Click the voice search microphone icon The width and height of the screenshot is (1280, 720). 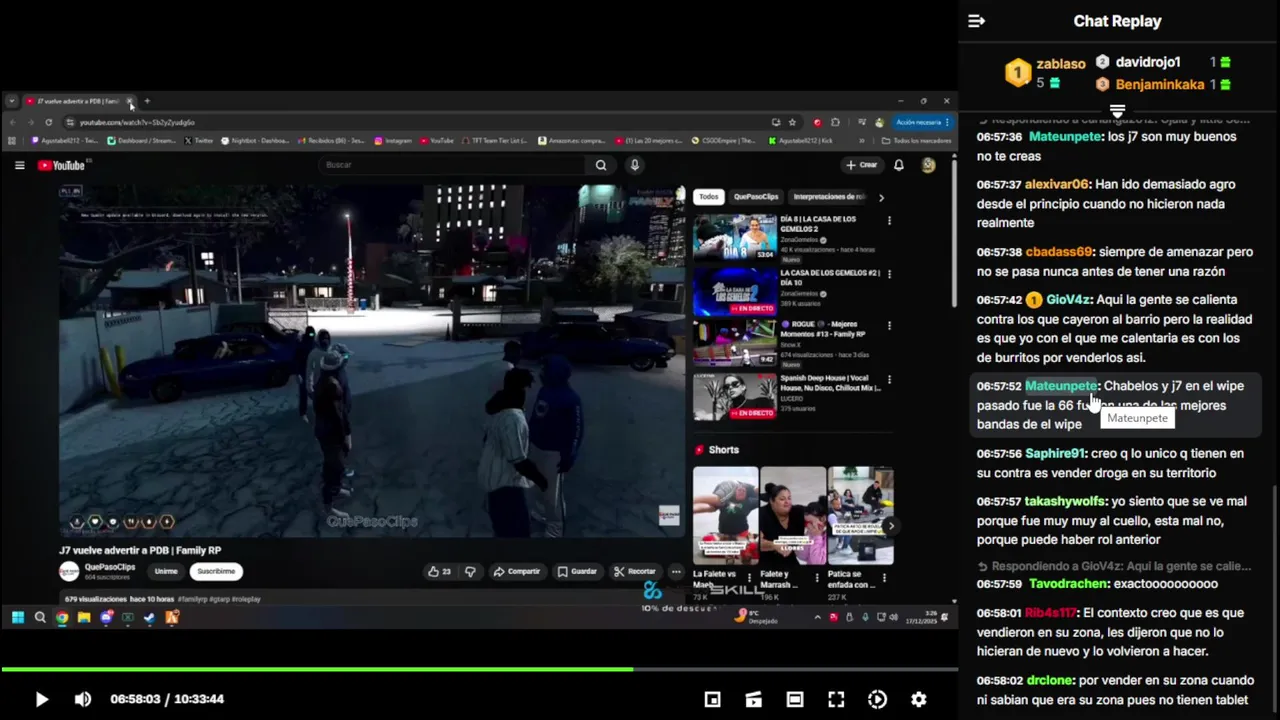click(x=634, y=165)
